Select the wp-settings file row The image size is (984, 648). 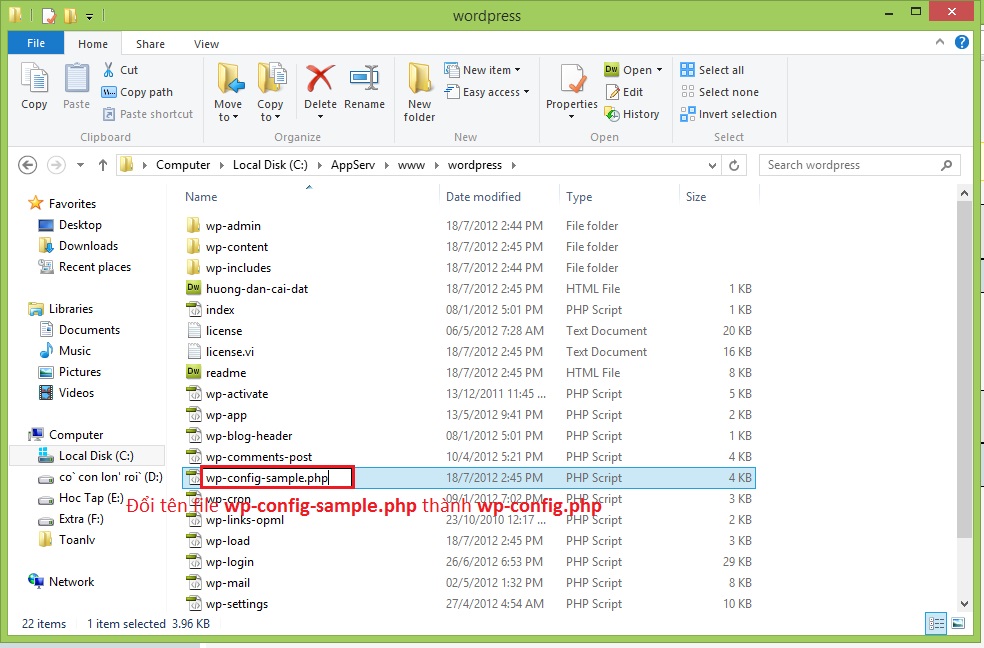469,604
